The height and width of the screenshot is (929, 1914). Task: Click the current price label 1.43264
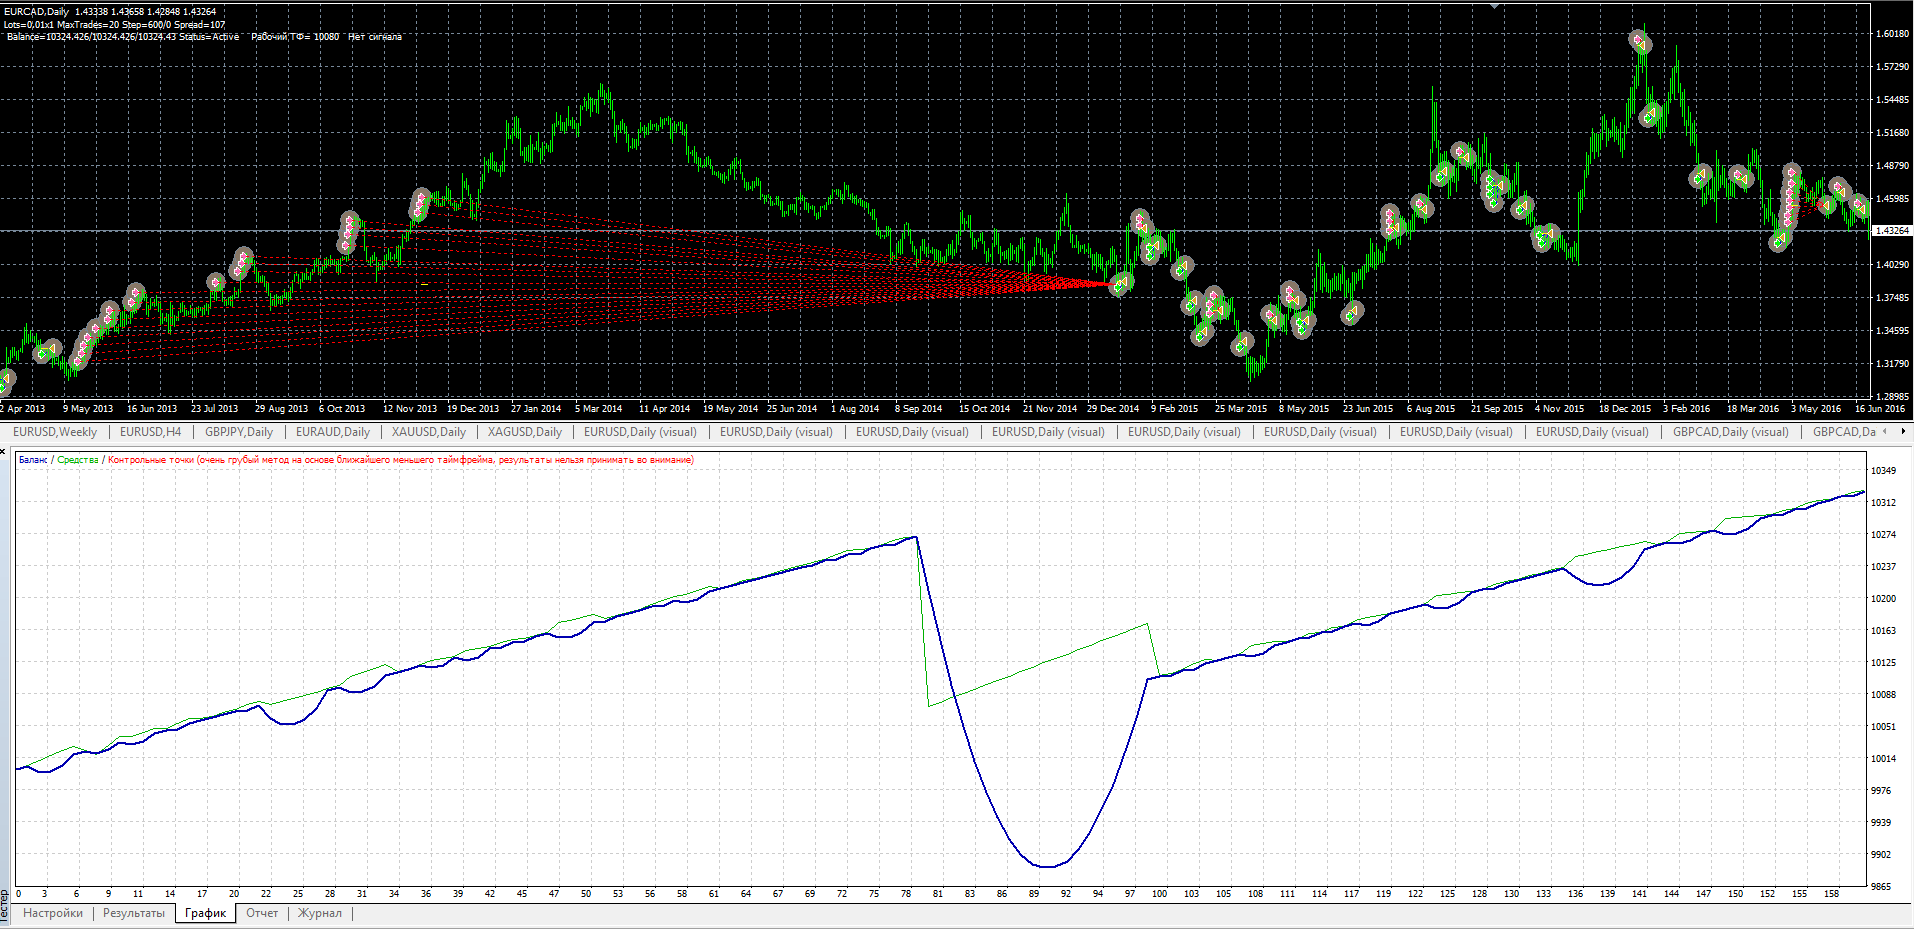[1892, 231]
